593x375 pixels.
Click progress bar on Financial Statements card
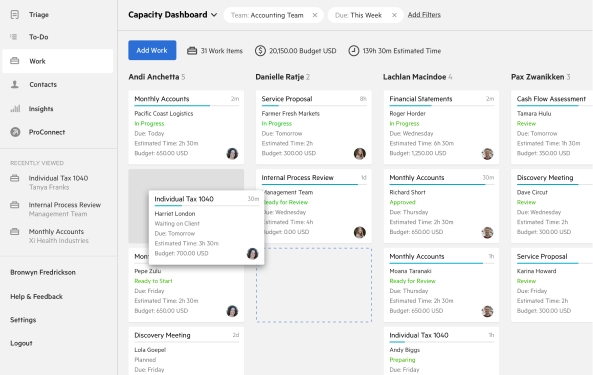pos(442,105)
